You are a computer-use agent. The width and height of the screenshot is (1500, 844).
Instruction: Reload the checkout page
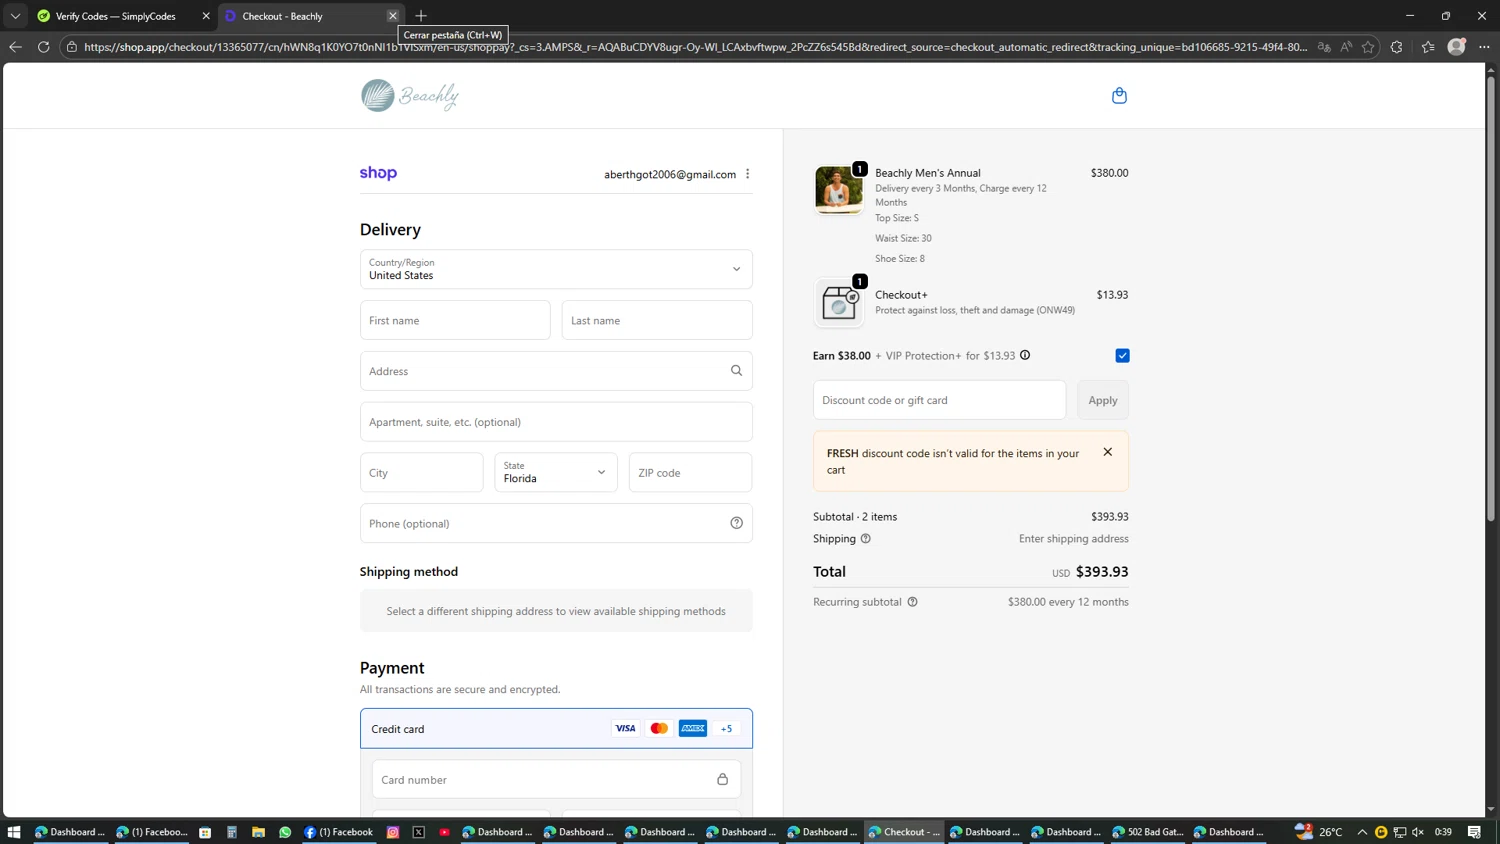click(43, 47)
